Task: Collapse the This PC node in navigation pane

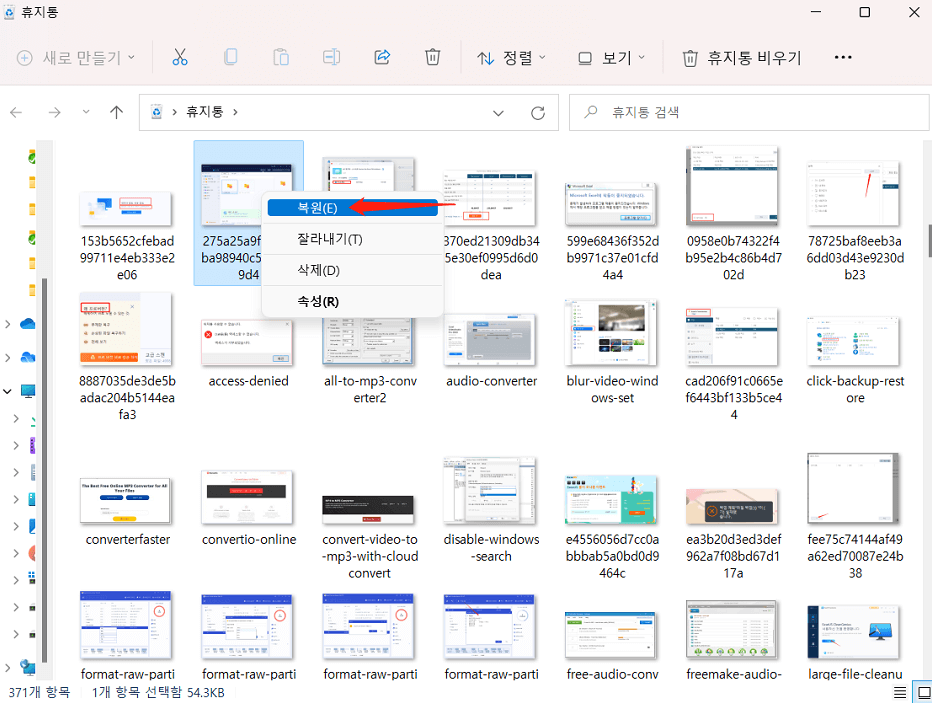Action: tap(7, 391)
